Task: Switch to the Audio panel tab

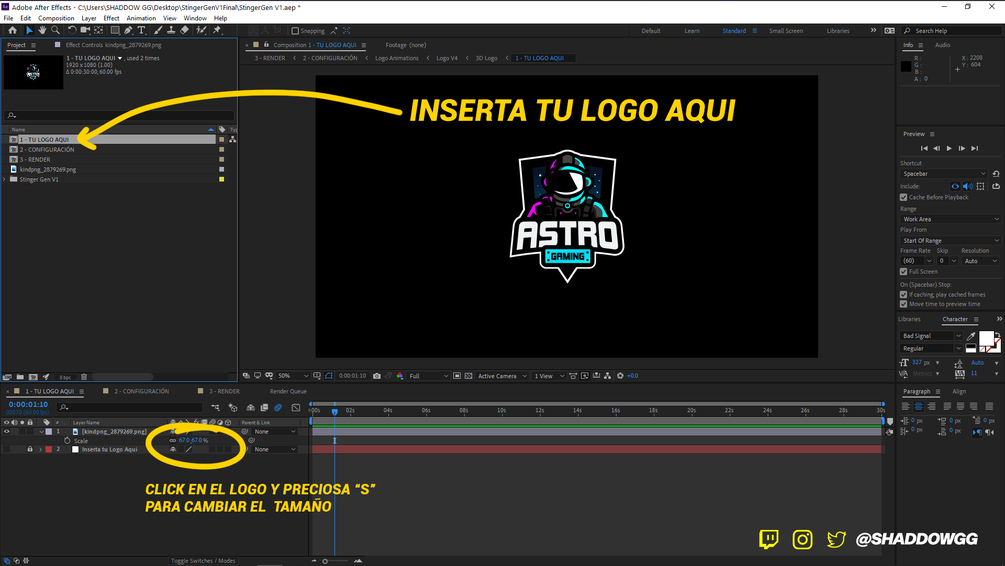Action: point(942,45)
